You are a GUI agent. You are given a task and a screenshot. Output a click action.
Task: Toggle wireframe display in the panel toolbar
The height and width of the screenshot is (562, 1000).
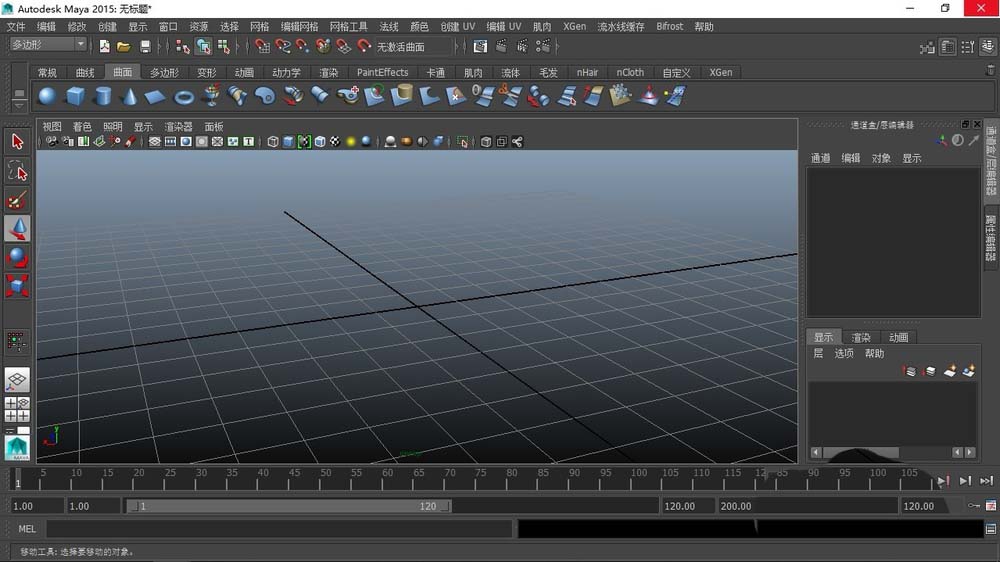[273, 142]
